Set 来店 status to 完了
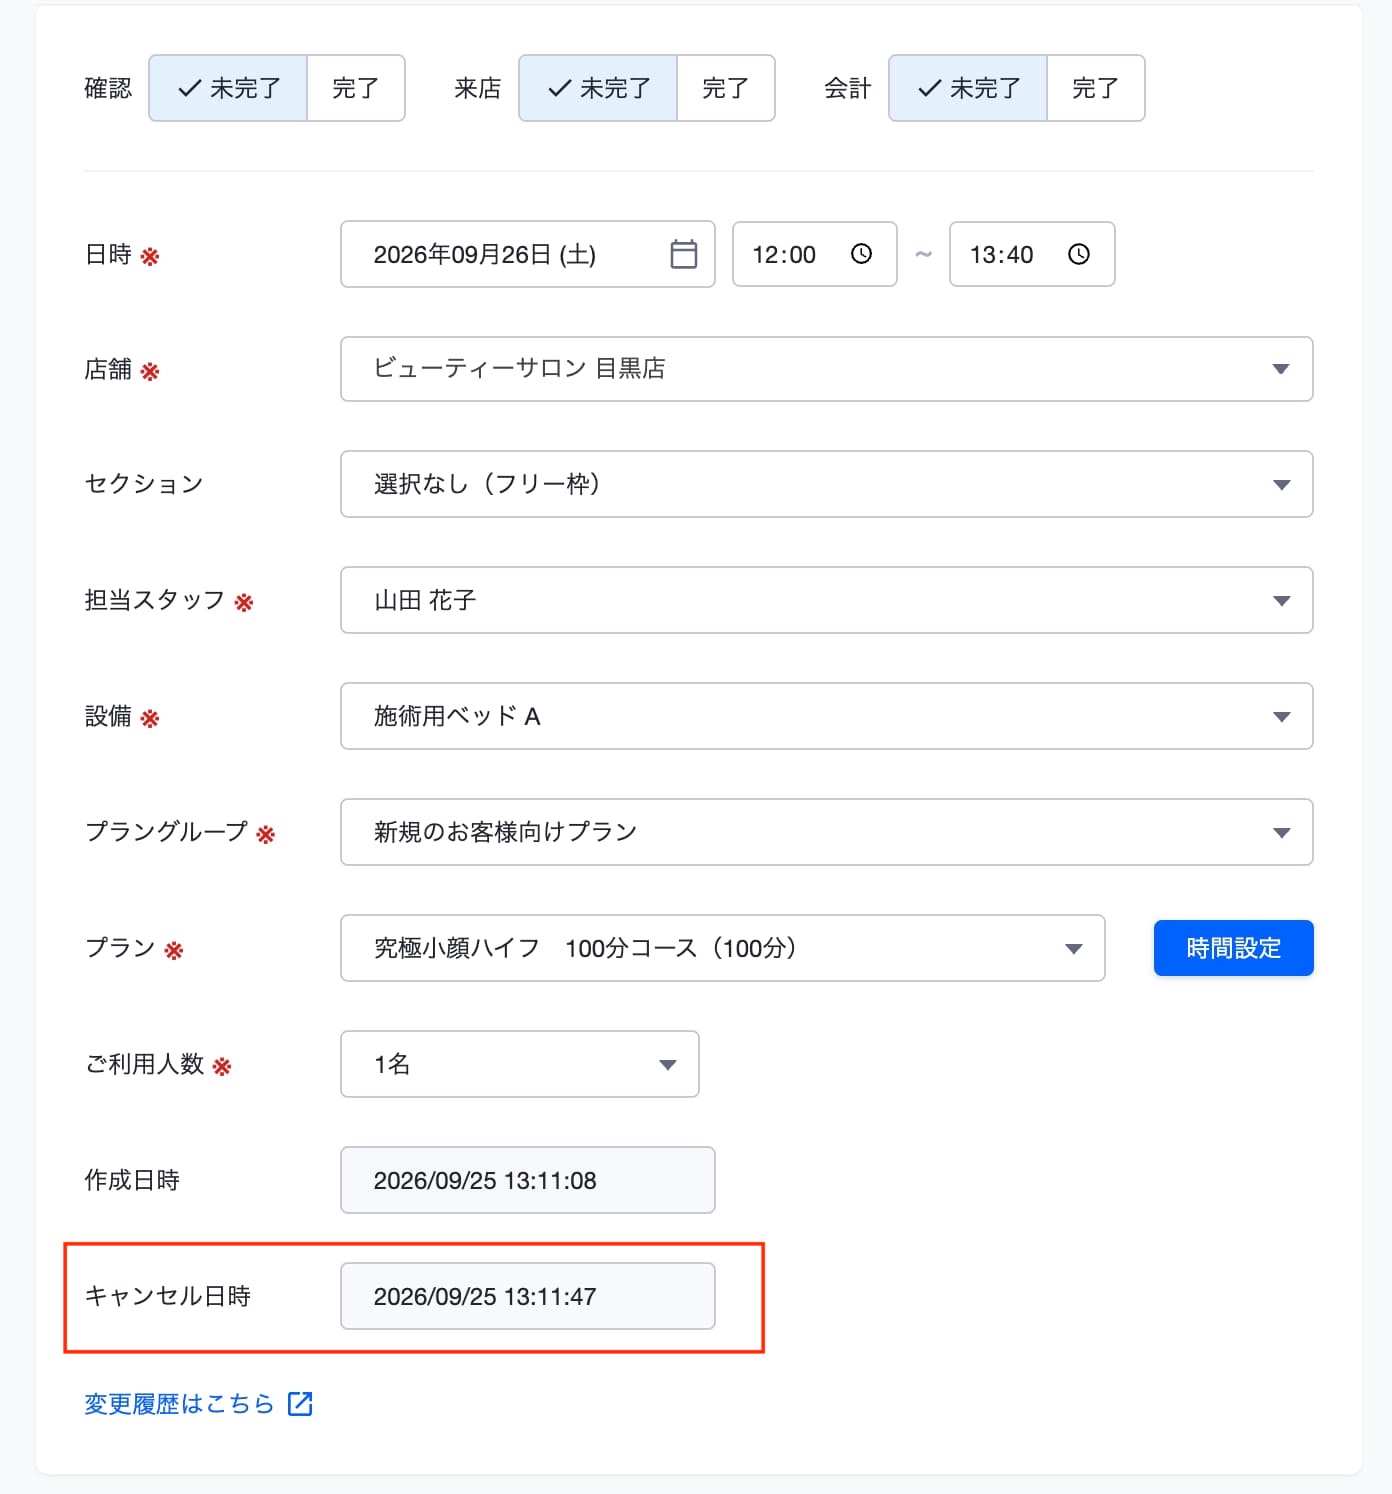 726,88
